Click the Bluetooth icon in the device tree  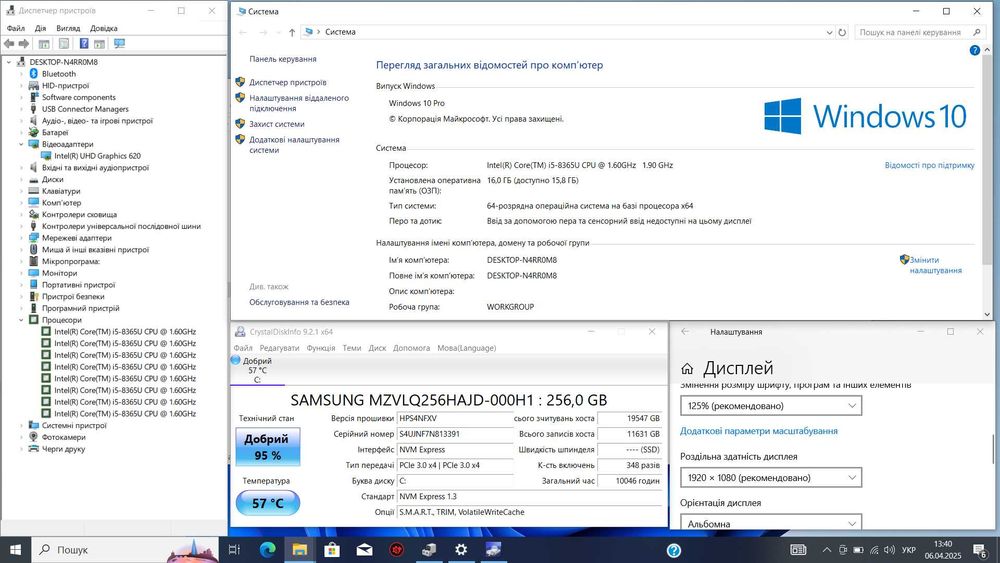pos(34,74)
